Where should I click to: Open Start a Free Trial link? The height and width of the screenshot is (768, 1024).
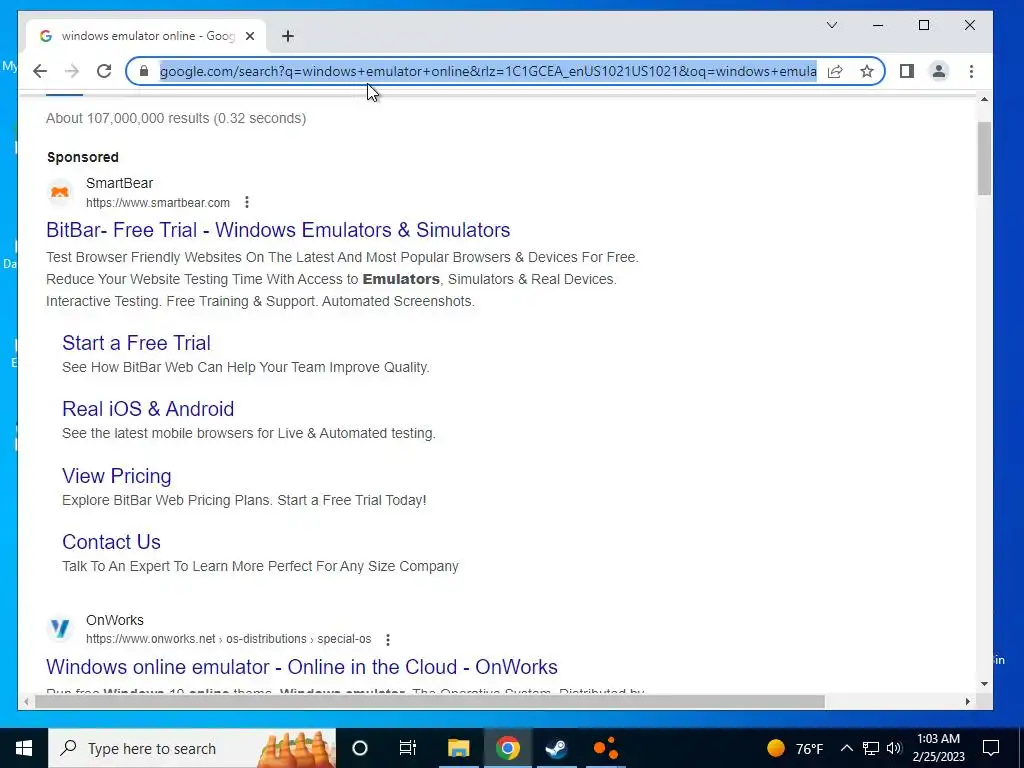(x=136, y=343)
